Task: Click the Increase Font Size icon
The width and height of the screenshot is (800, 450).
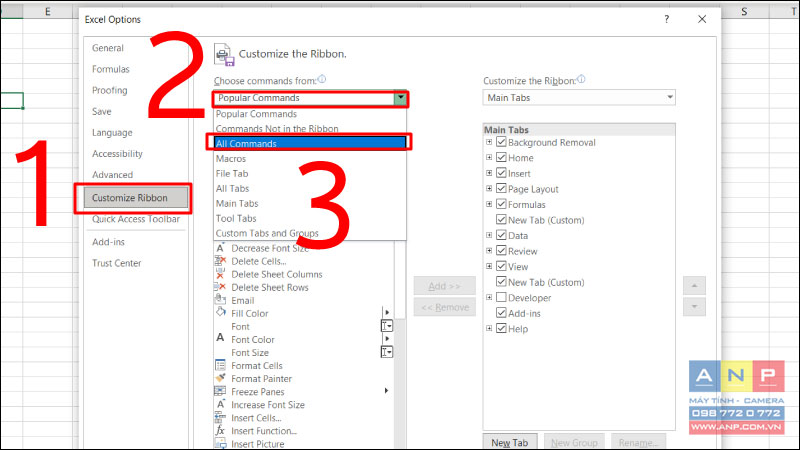Action: tap(220, 404)
